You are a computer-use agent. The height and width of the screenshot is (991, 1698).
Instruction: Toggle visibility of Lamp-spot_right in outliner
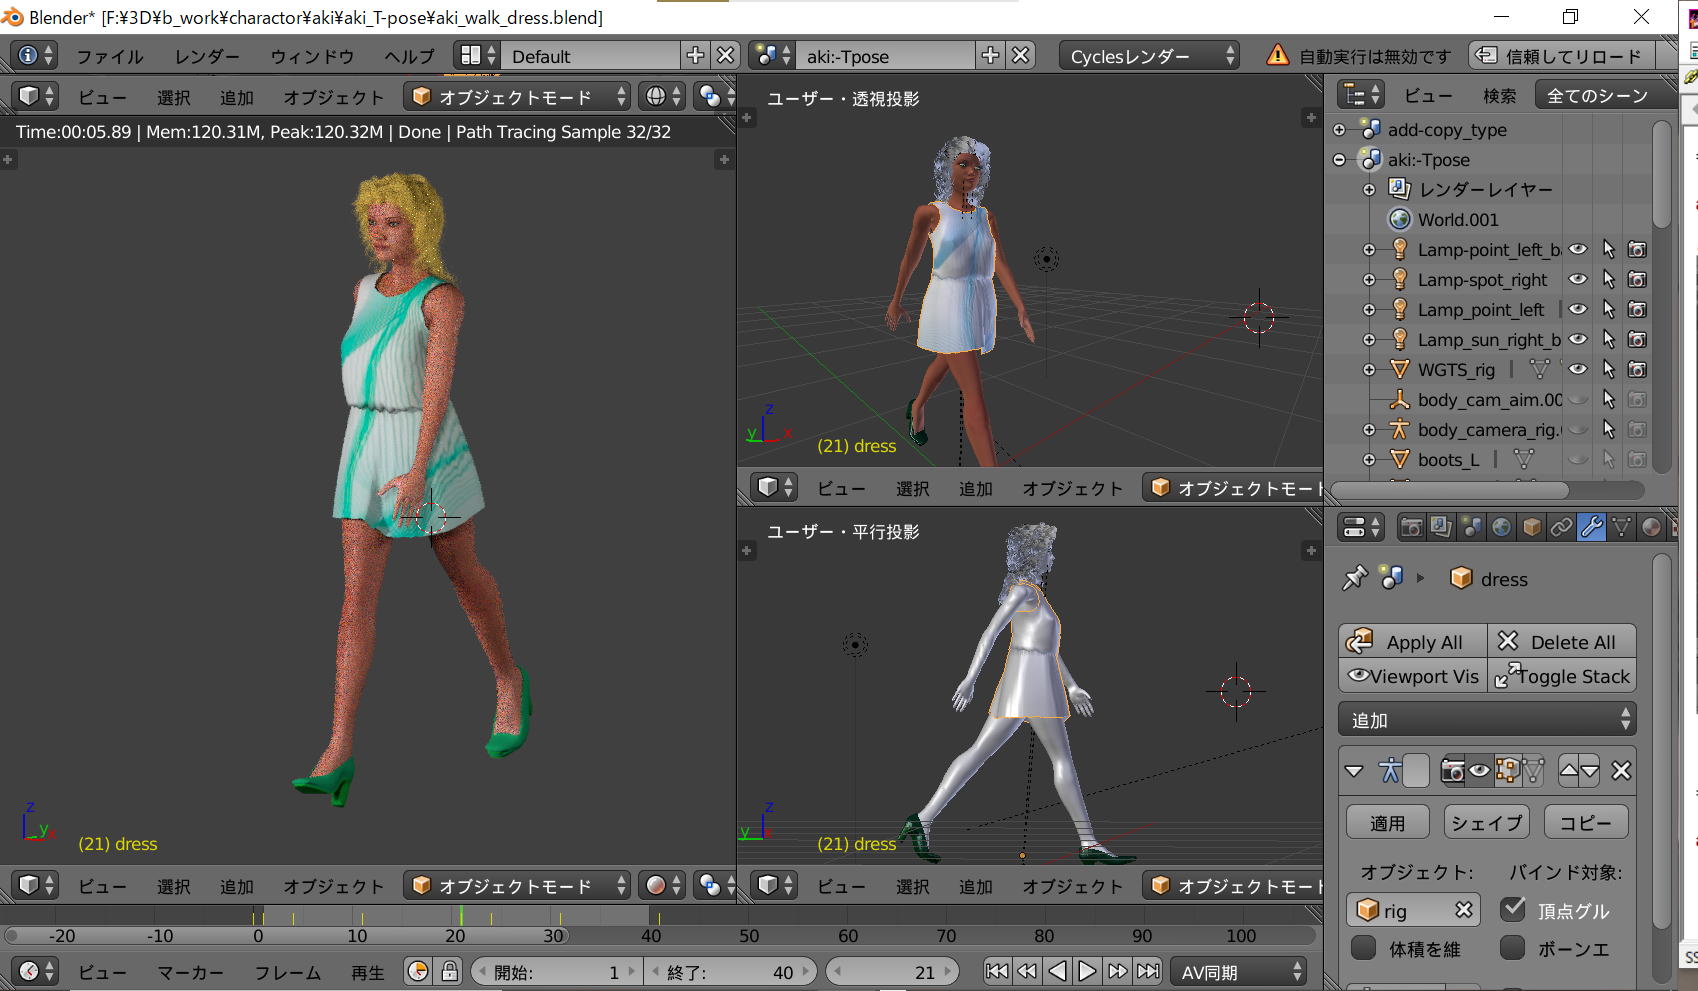click(x=1578, y=280)
